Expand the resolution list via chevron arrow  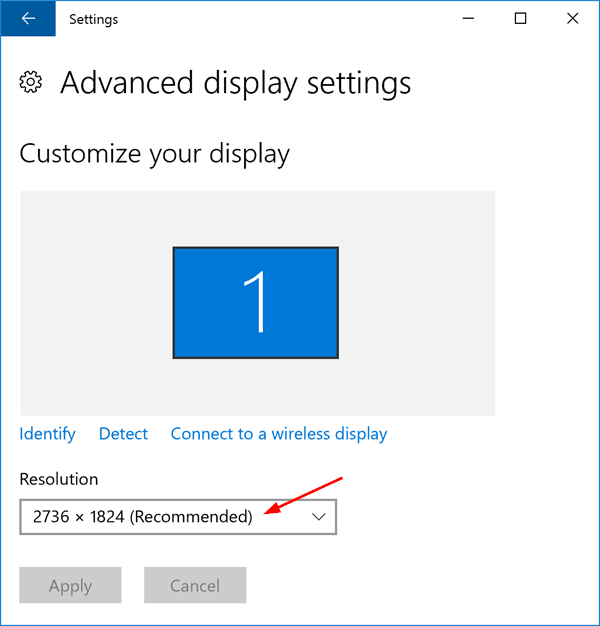pyautogui.click(x=319, y=516)
